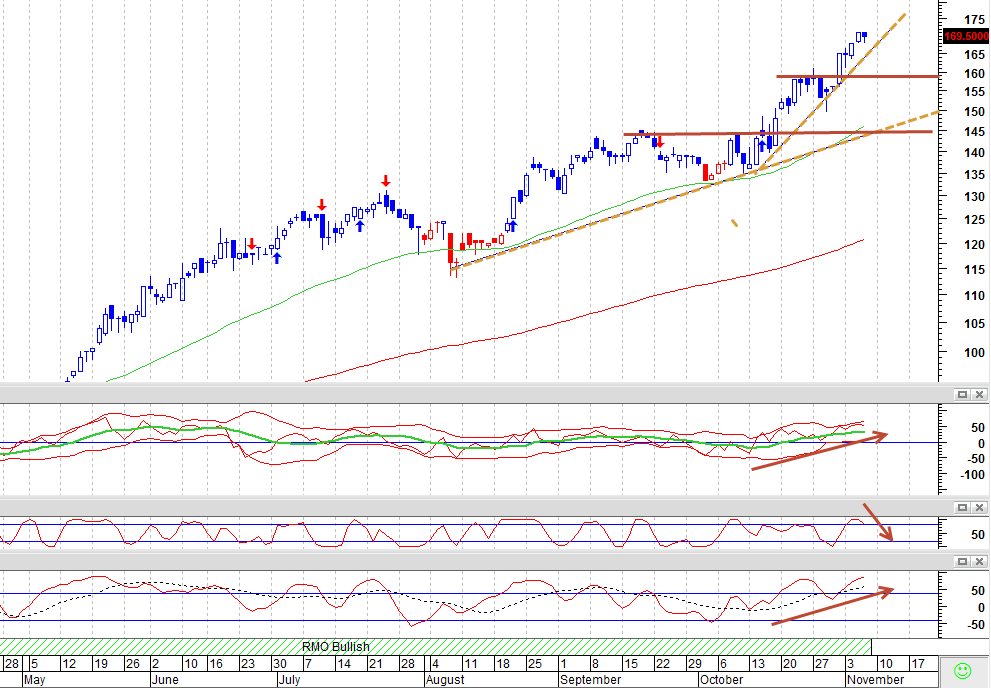The width and height of the screenshot is (991, 688).
Task: Click the green smiley face status icon
Action: 962,670
